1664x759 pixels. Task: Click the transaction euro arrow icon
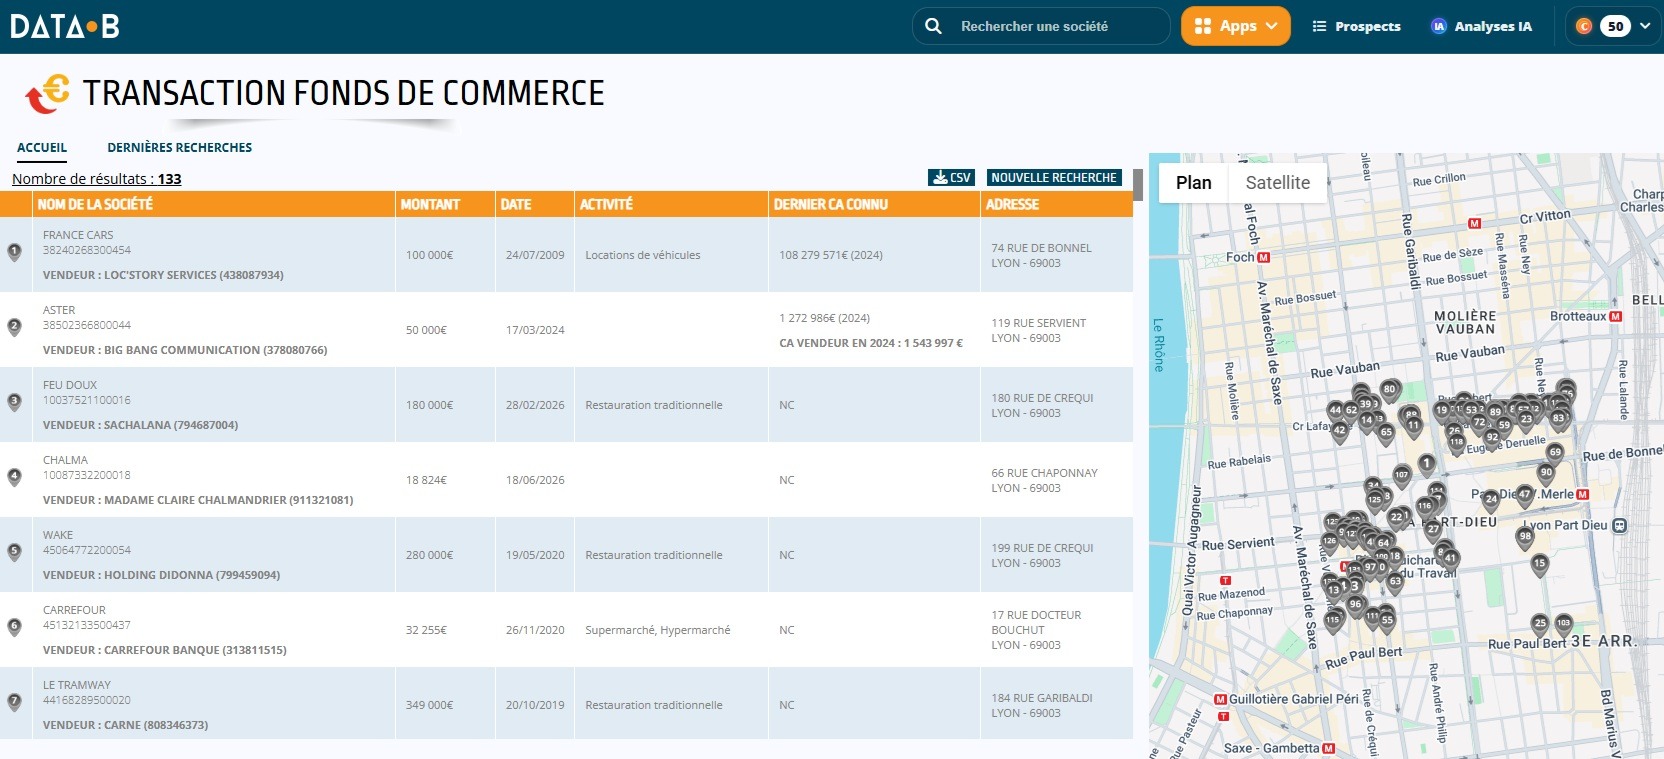[x=47, y=93]
